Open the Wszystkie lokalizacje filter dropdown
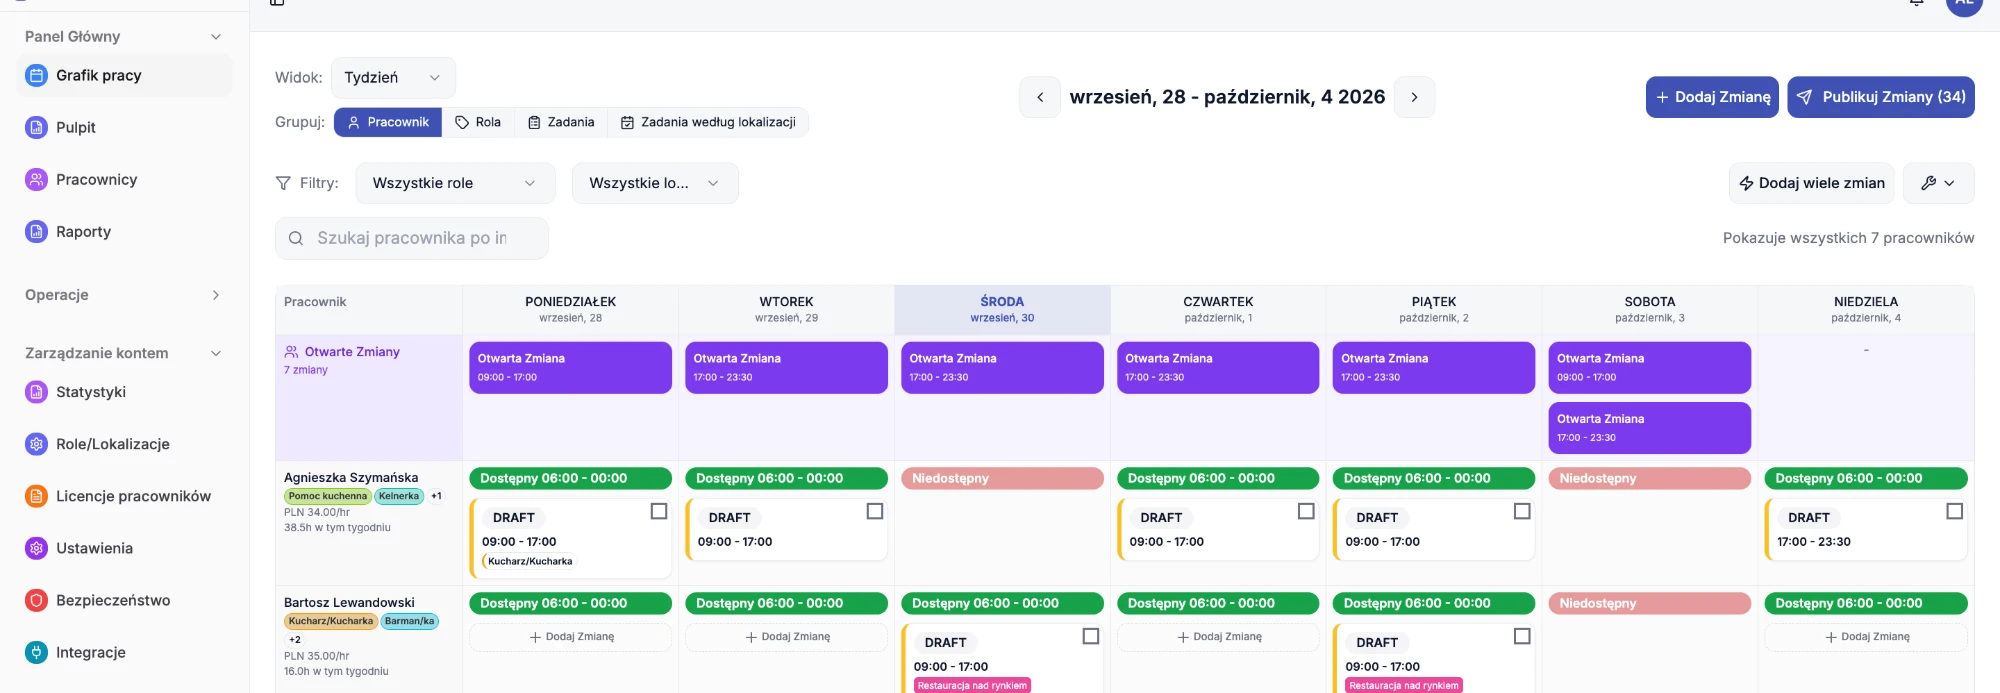The height and width of the screenshot is (693, 2000). coord(655,183)
